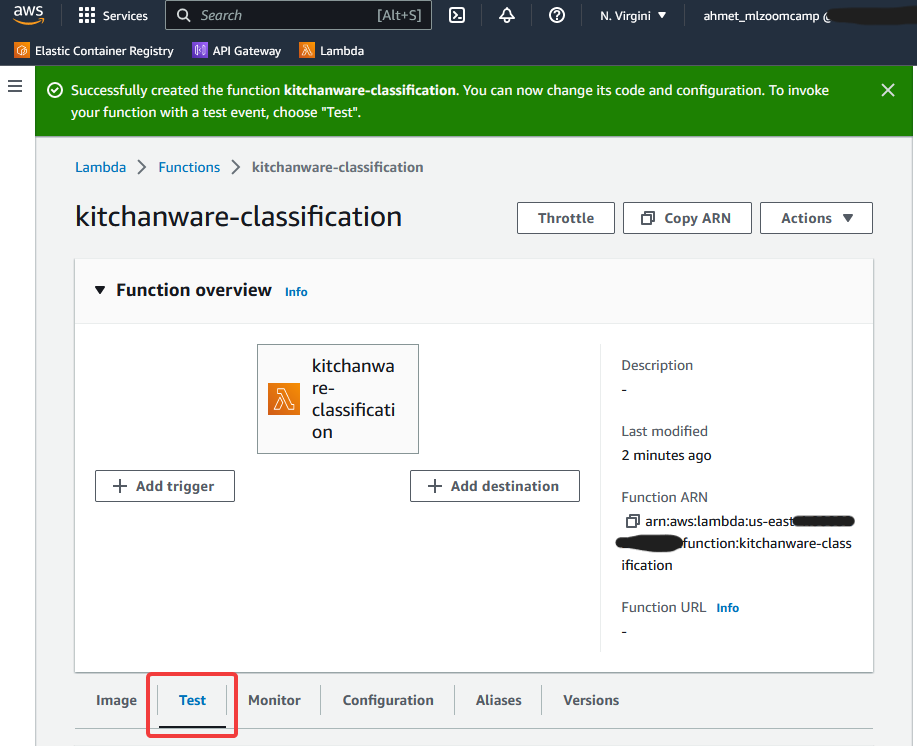Viewport: 917px width, 746px height.
Task: Open the notifications bell
Action: point(507,15)
